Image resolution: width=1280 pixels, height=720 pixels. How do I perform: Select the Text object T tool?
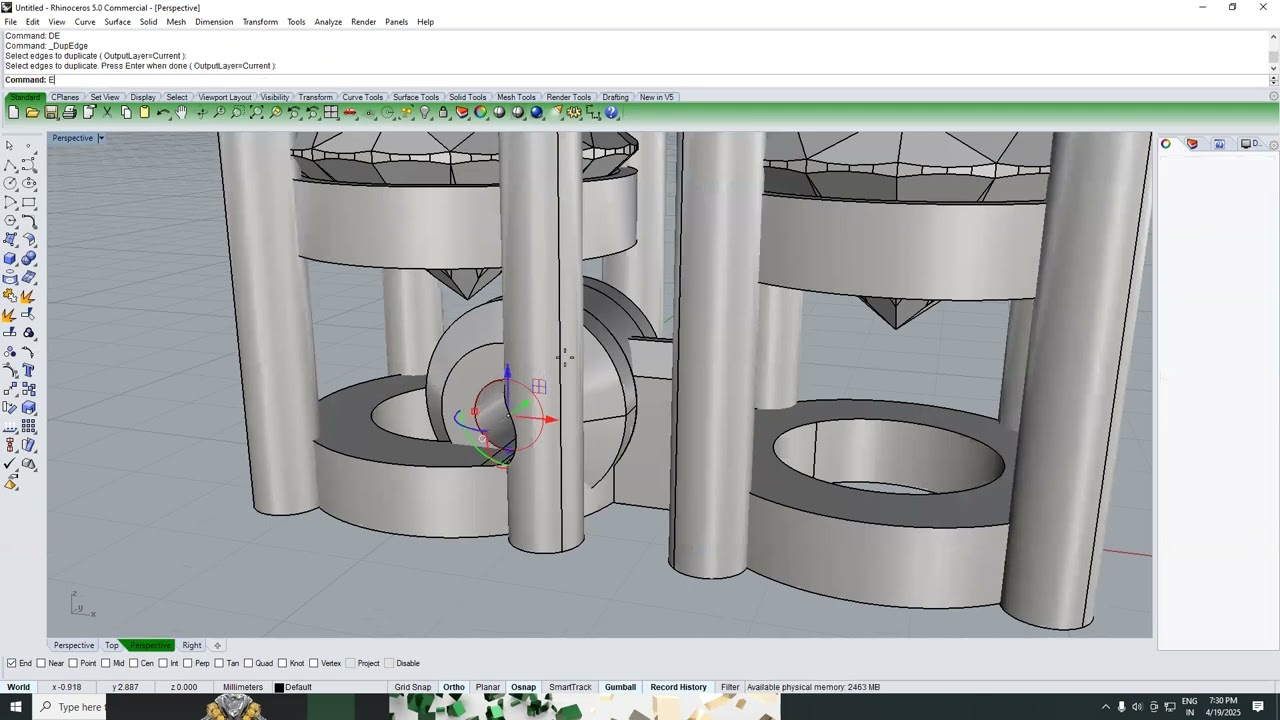(28, 370)
